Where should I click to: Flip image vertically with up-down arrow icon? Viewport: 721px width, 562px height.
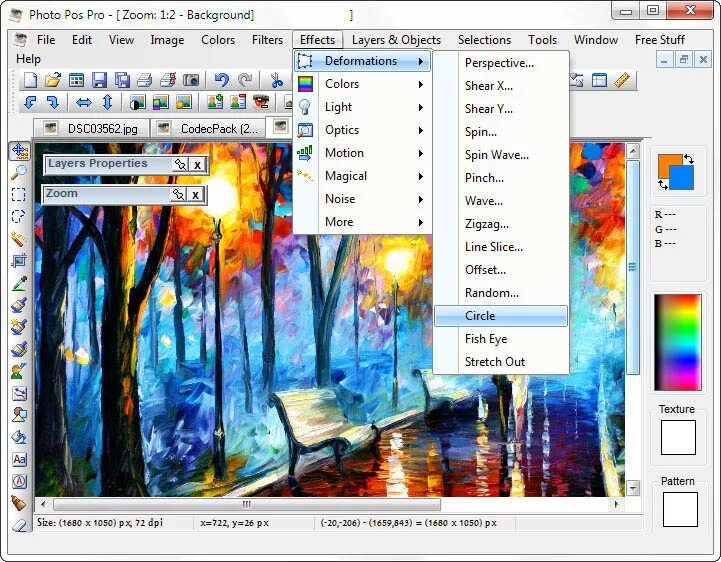107,102
